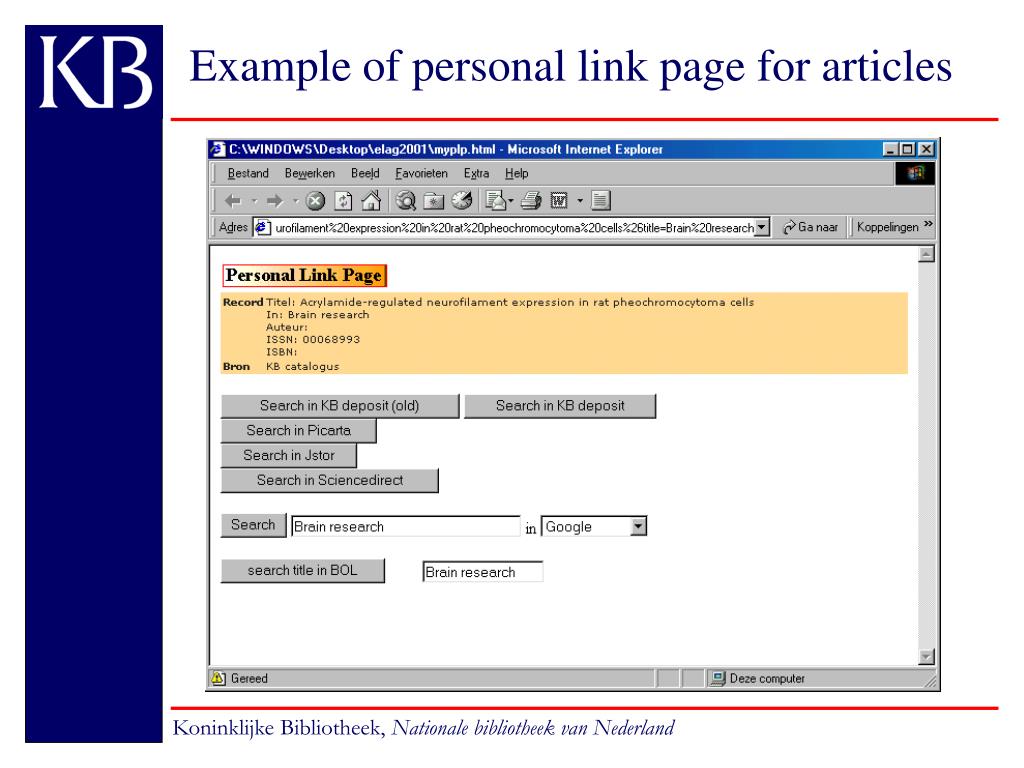Click the Personal Link Page heading
The height and width of the screenshot is (768, 1024).
(304, 276)
